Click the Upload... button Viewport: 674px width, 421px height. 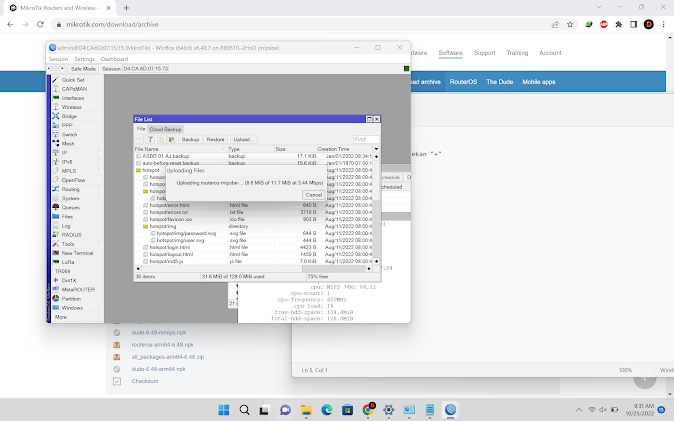point(243,139)
